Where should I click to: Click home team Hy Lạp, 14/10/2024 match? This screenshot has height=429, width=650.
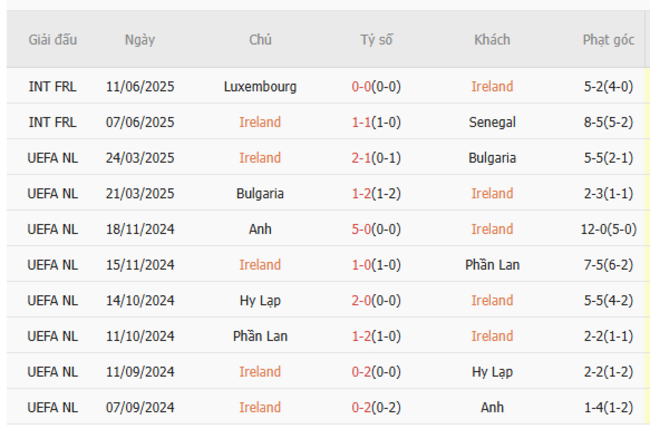pos(260,300)
